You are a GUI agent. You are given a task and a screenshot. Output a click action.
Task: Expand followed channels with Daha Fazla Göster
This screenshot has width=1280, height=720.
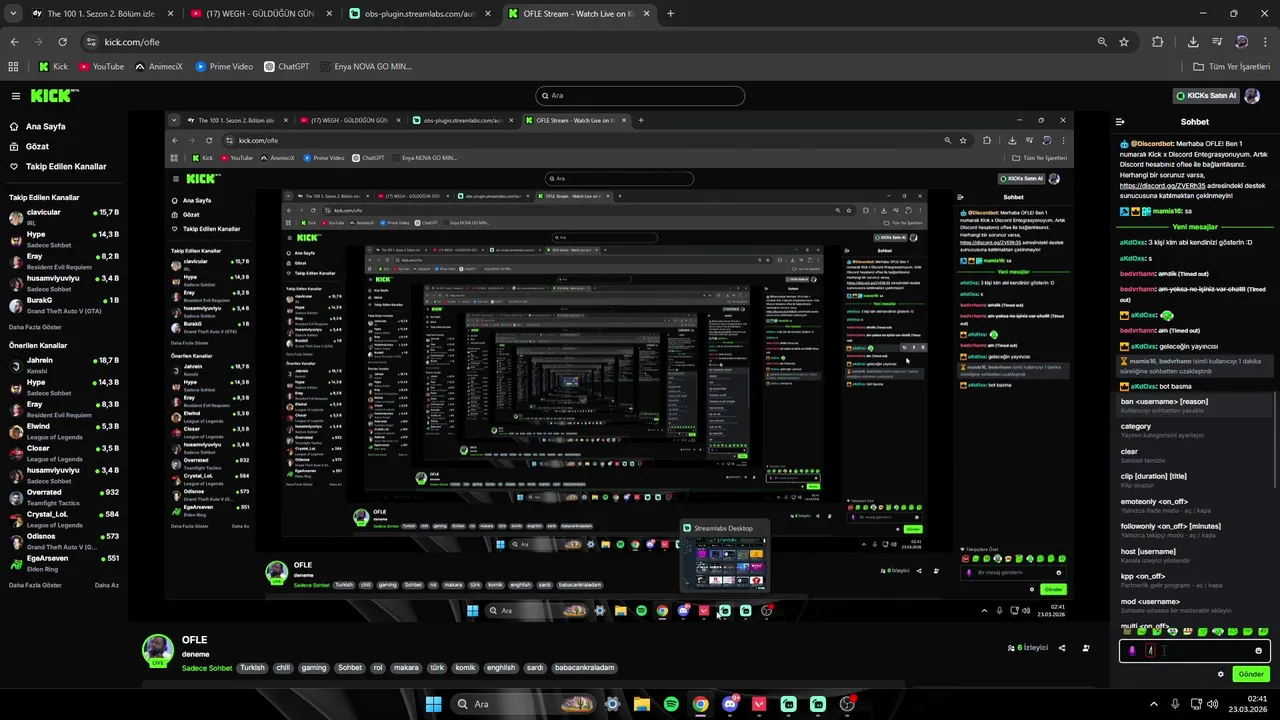click(x=35, y=327)
